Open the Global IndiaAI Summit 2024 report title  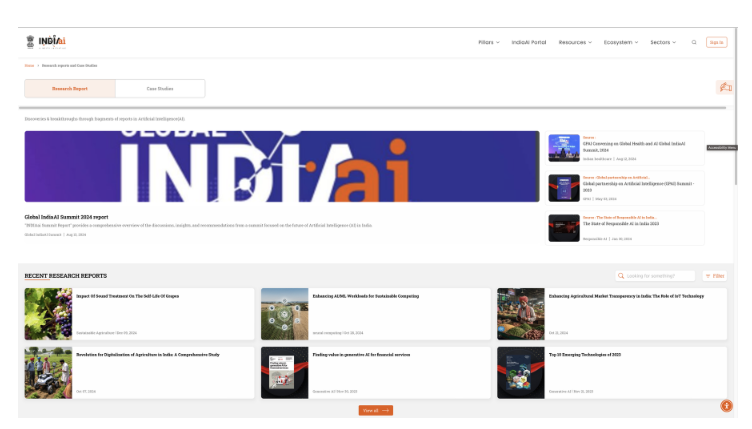click(66, 217)
